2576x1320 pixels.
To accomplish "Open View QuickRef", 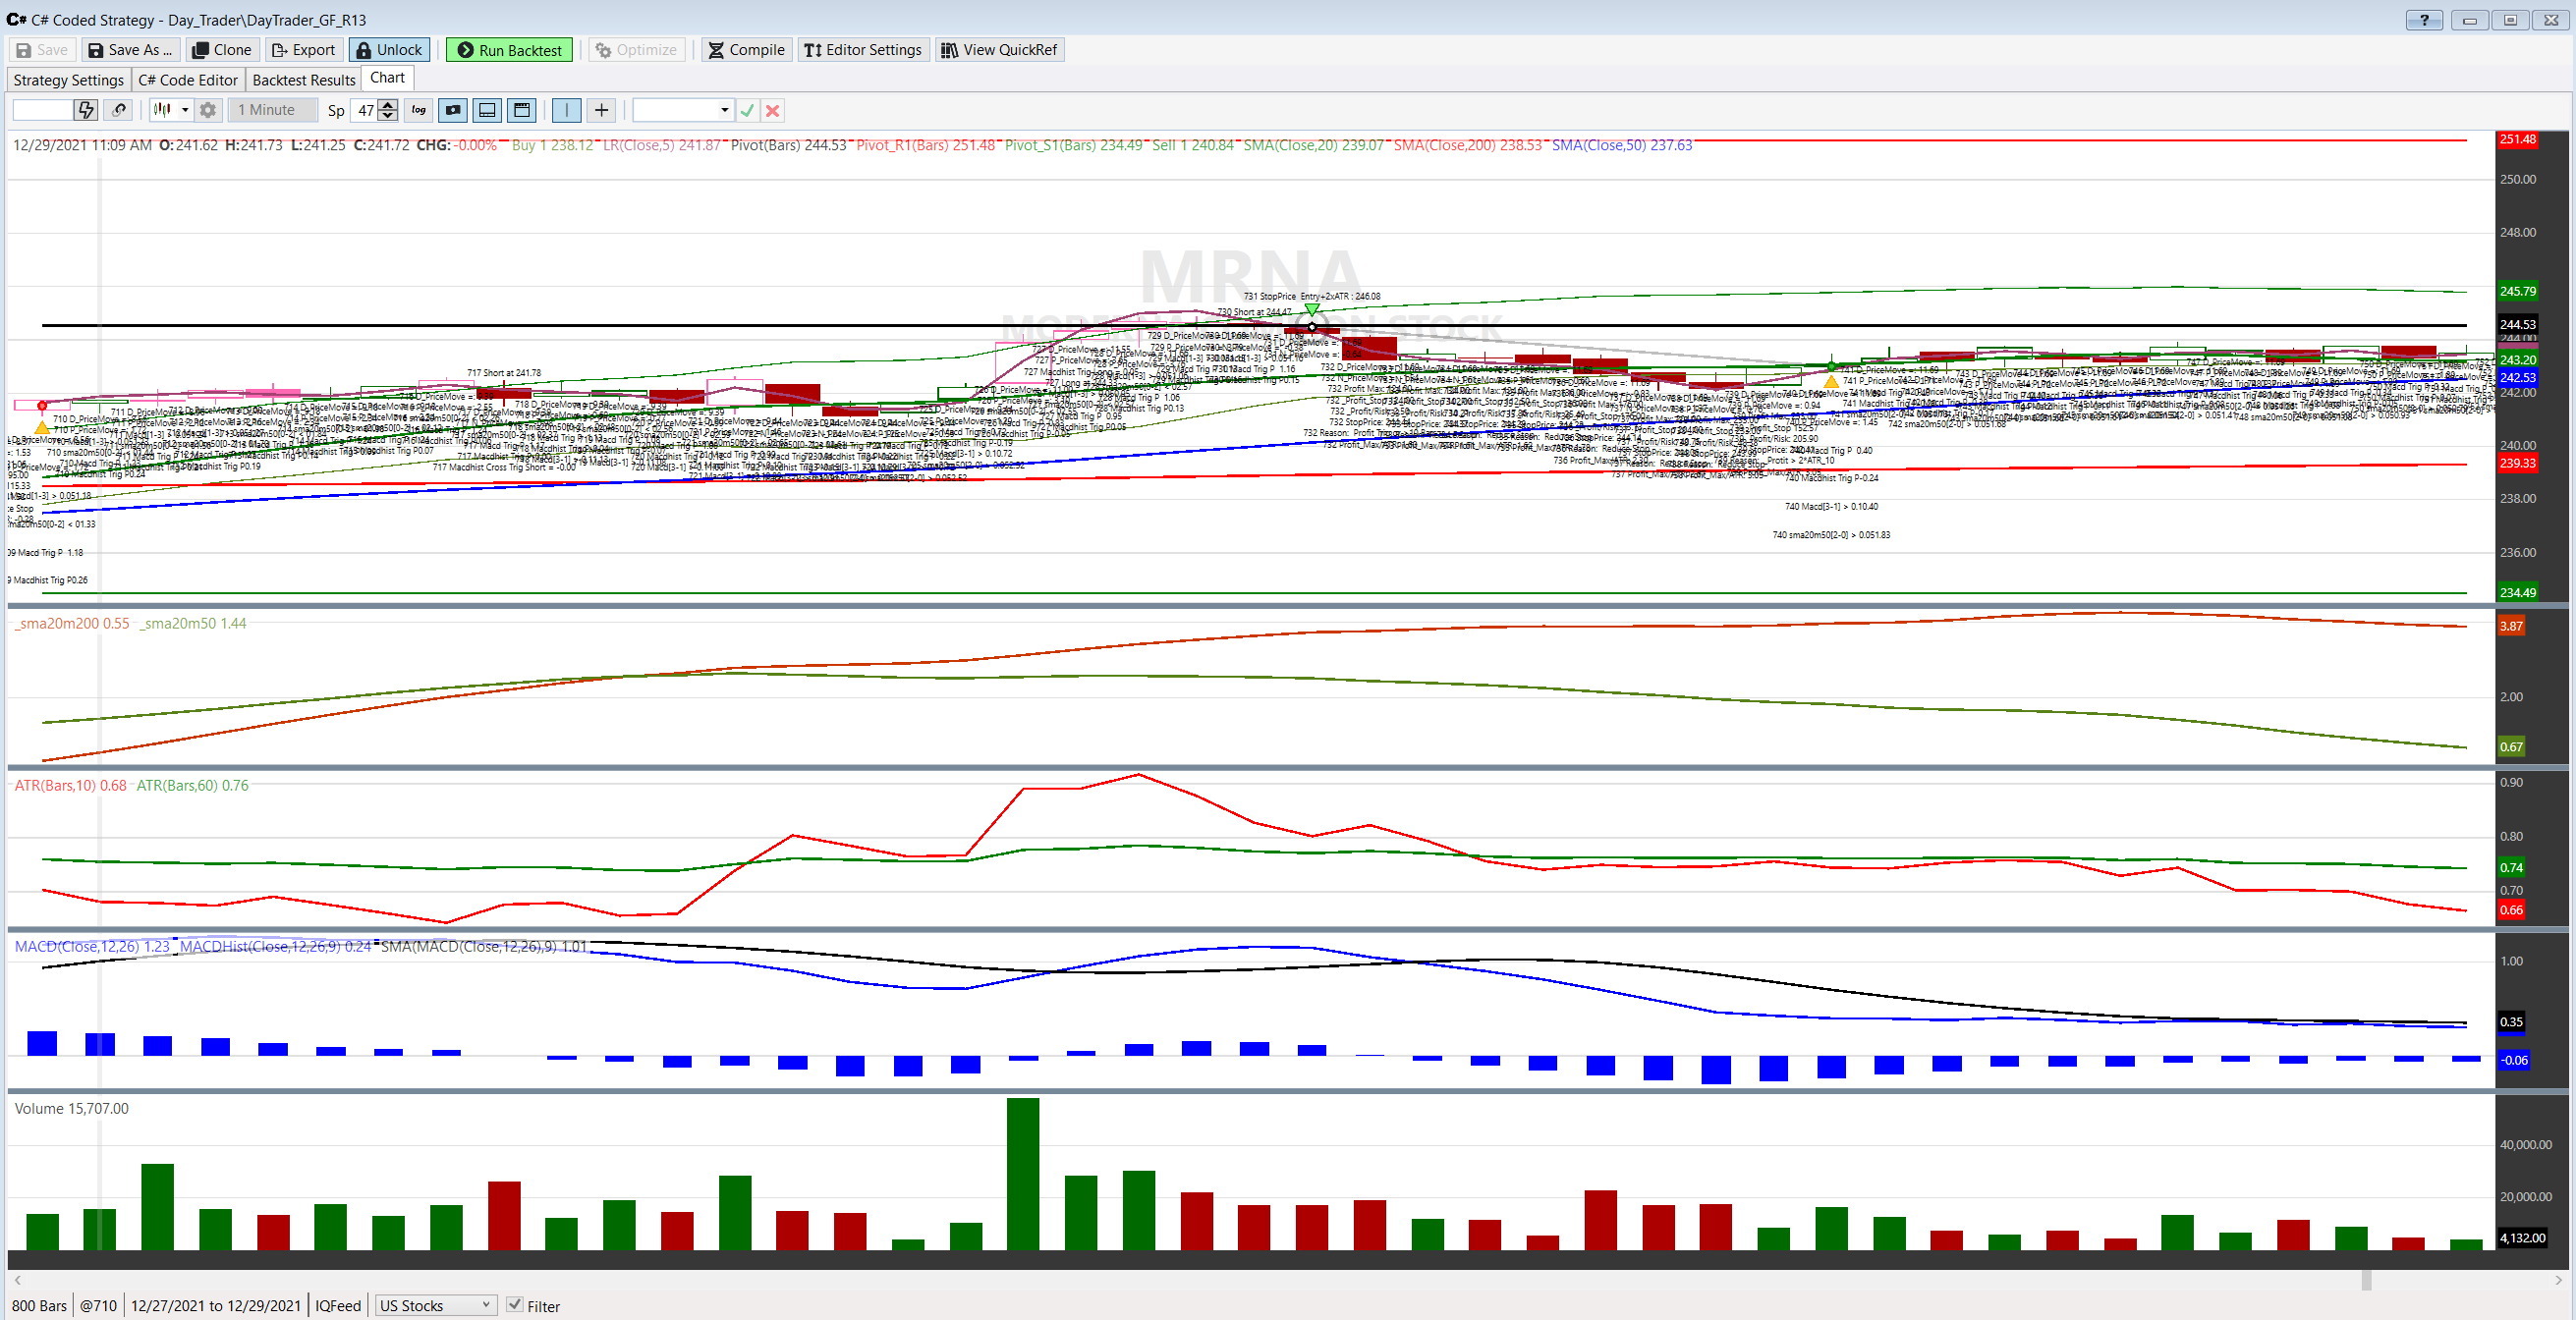I will click(999, 50).
